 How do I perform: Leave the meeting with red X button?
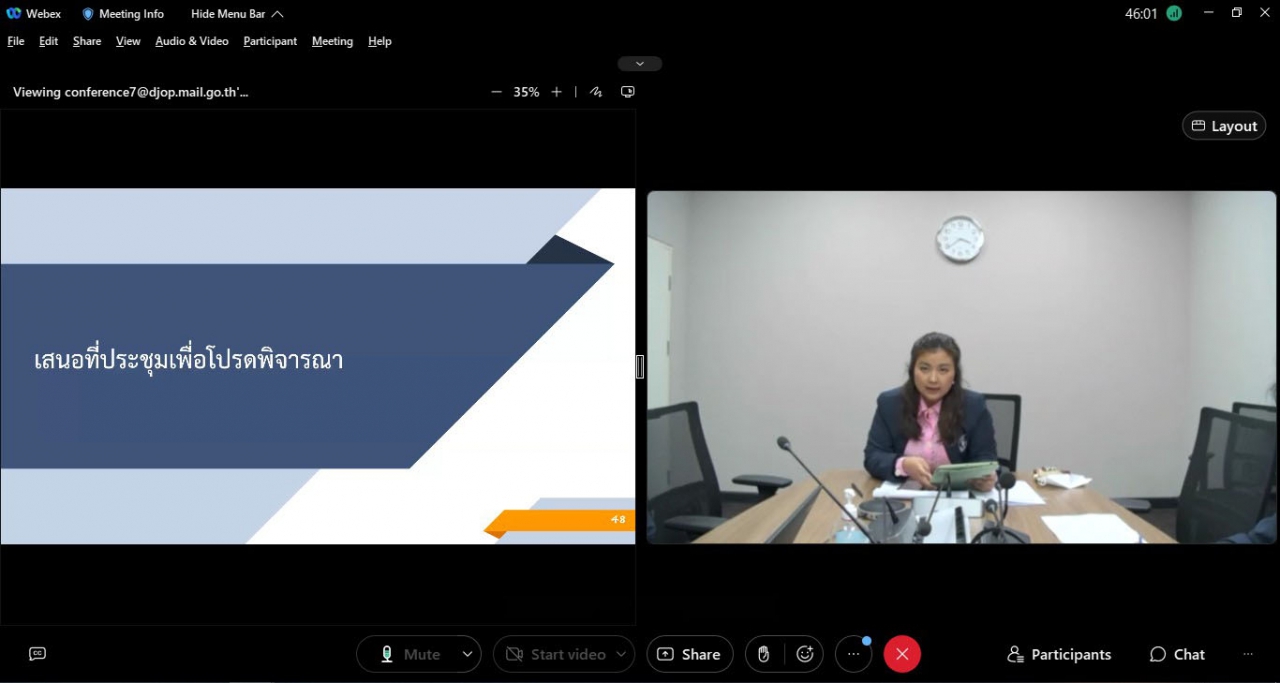[x=902, y=654]
